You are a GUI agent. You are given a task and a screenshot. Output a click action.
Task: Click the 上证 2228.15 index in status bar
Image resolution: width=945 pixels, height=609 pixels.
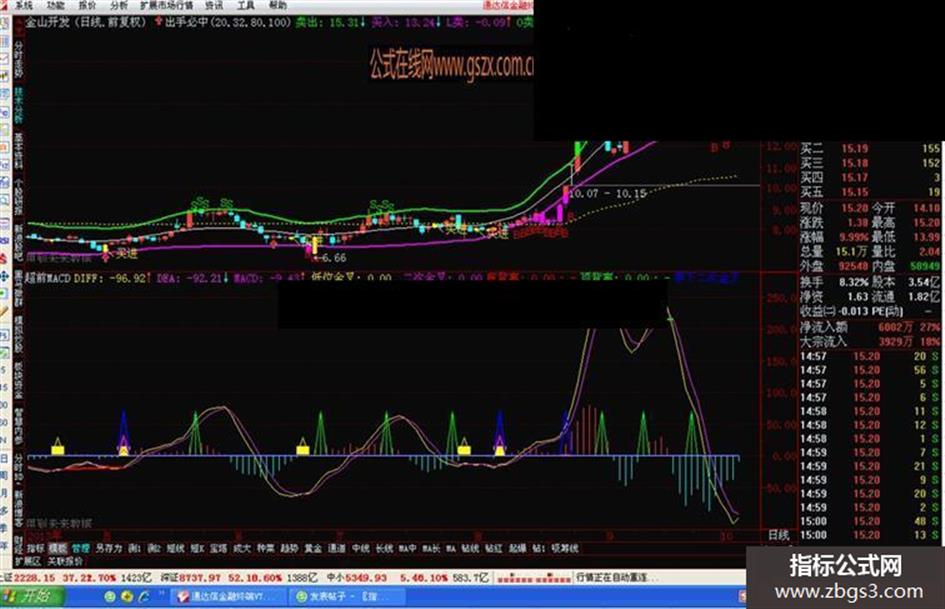tap(27, 578)
